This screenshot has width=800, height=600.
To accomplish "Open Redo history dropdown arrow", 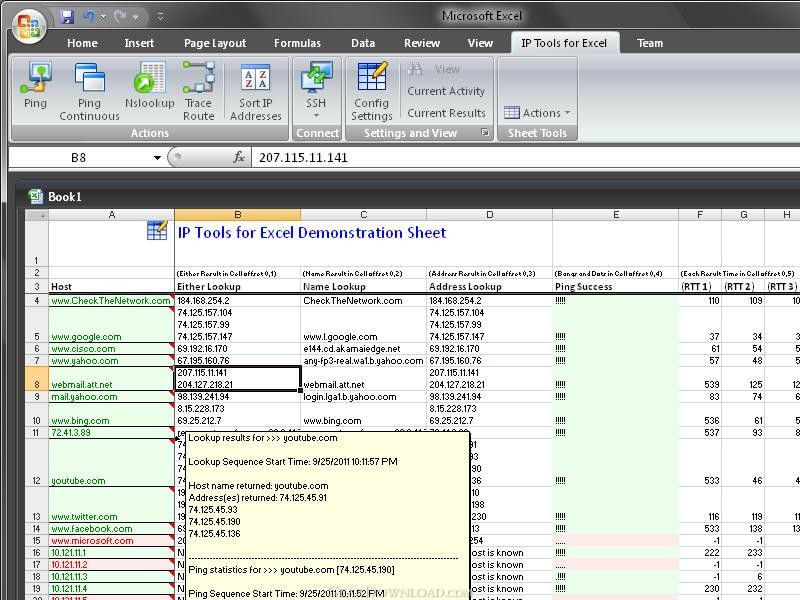I will pos(136,17).
